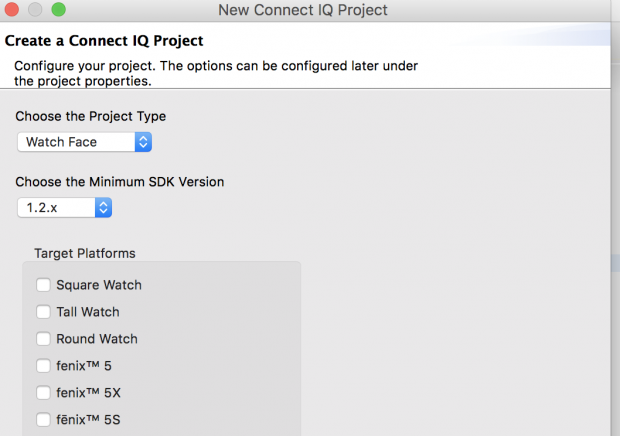
Task: Click the green zoom window button
Action: pyautogui.click(x=59, y=9)
